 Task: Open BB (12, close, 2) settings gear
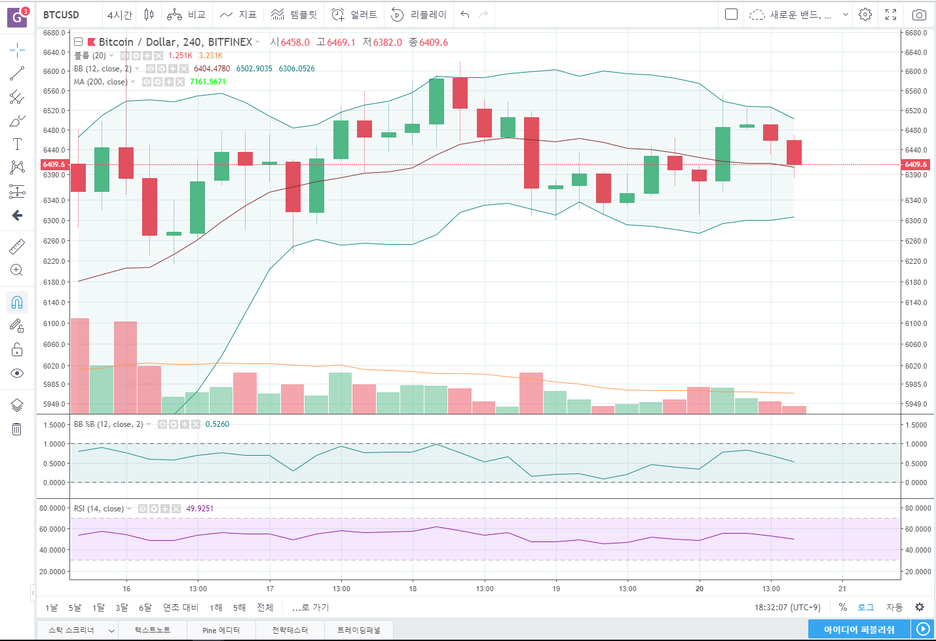162,69
